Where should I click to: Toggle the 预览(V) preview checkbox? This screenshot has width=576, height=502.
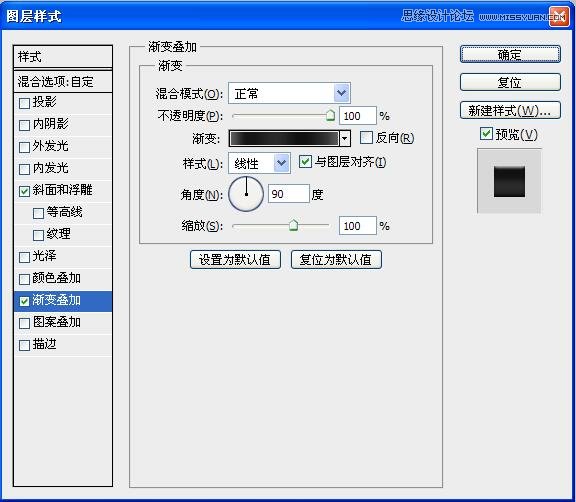point(486,134)
